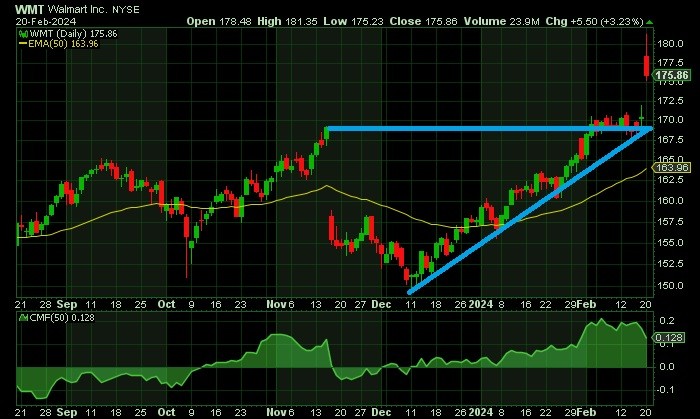Click the green up-arrow beside Chg value
Image resolution: width=700 pixels, height=419 pixels.
tap(650, 21)
